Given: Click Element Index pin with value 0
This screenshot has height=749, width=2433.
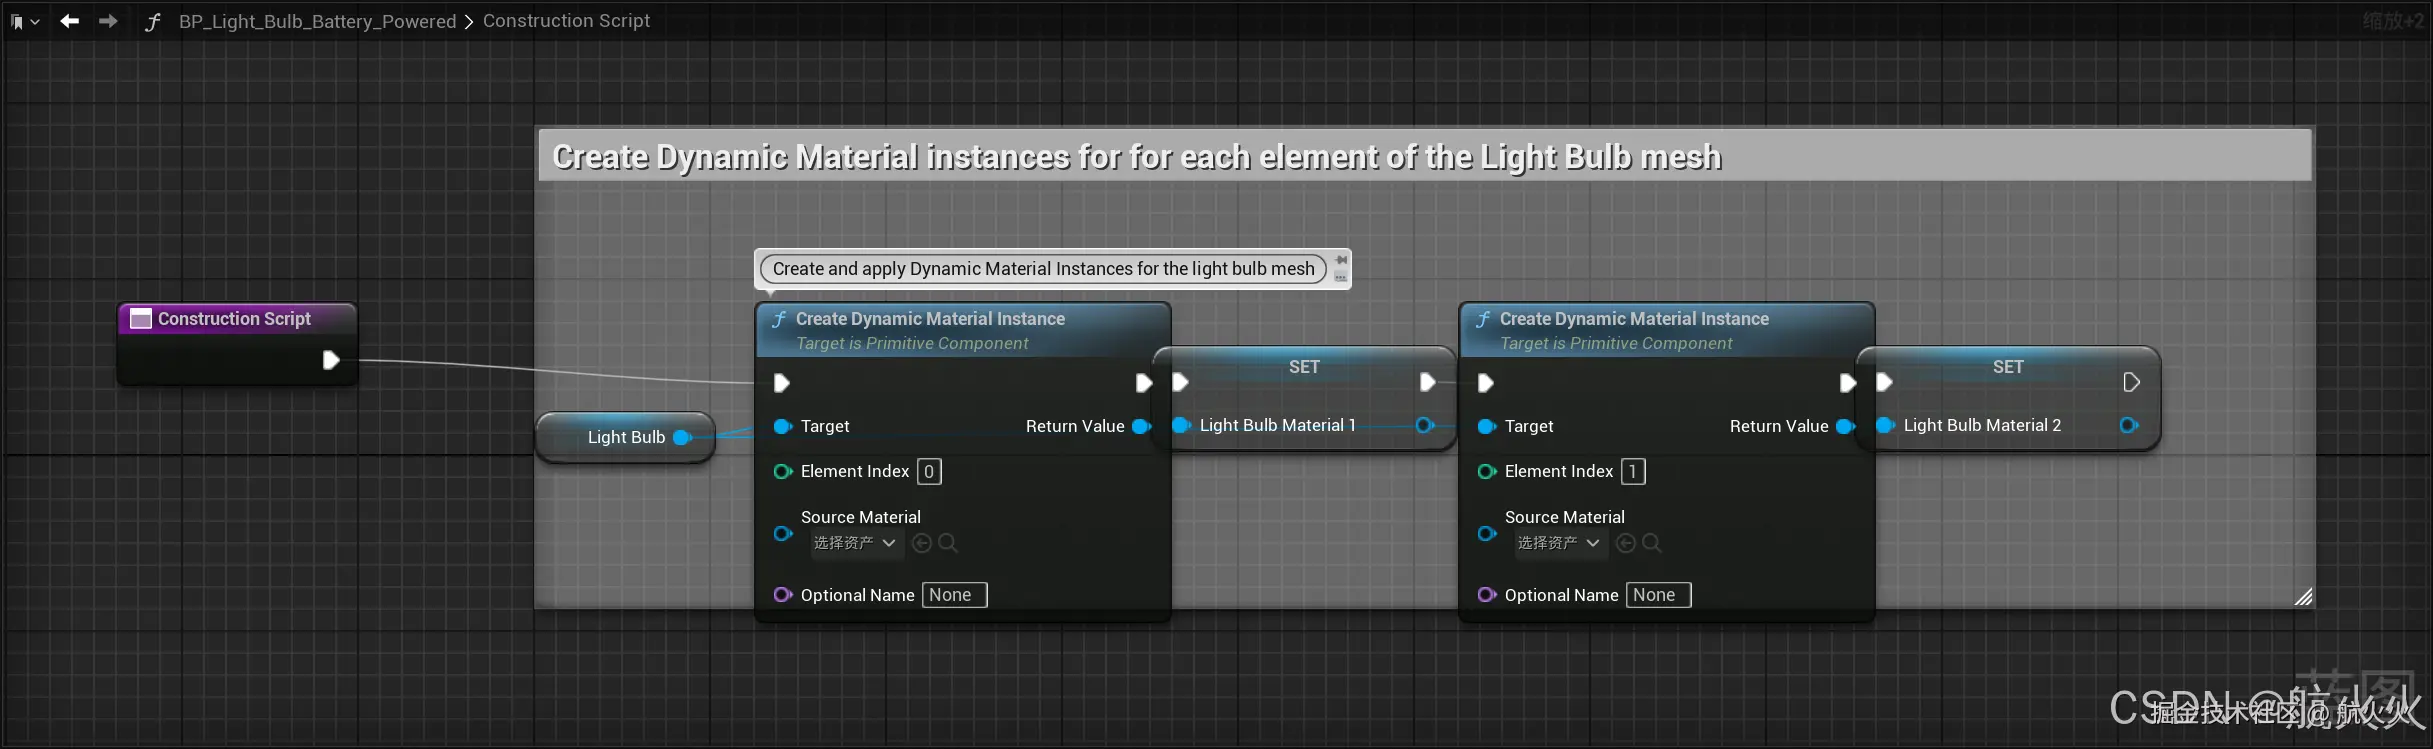Looking at the screenshot, I should [x=783, y=471].
